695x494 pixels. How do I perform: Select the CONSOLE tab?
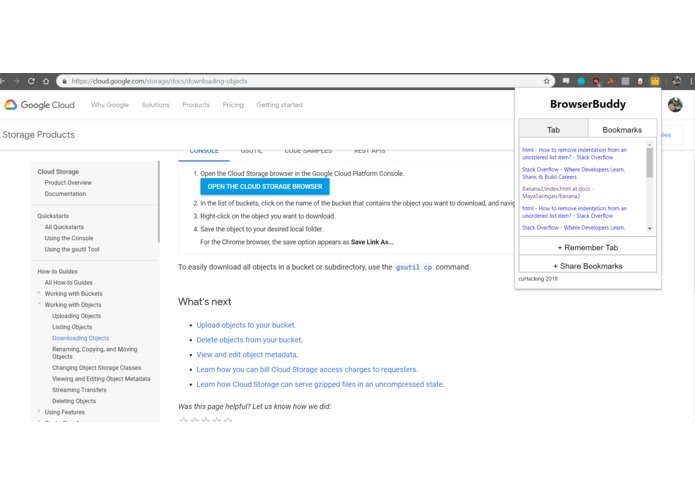(204, 152)
